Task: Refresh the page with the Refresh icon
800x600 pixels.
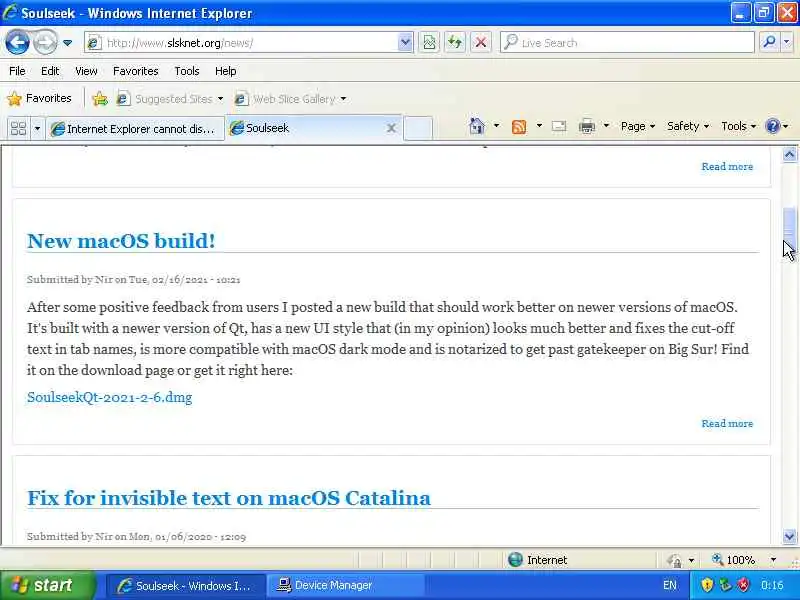Action: [x=455, y=43]
